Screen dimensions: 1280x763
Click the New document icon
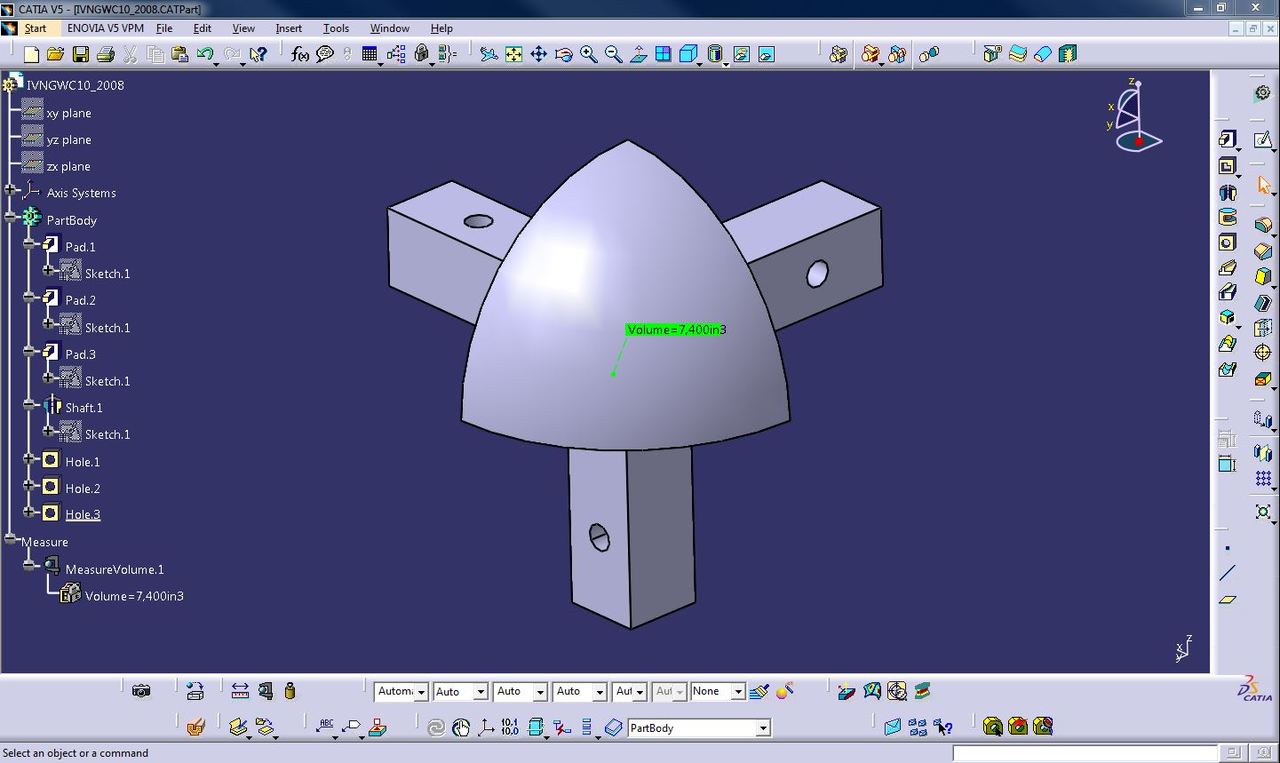click(31, 54)
